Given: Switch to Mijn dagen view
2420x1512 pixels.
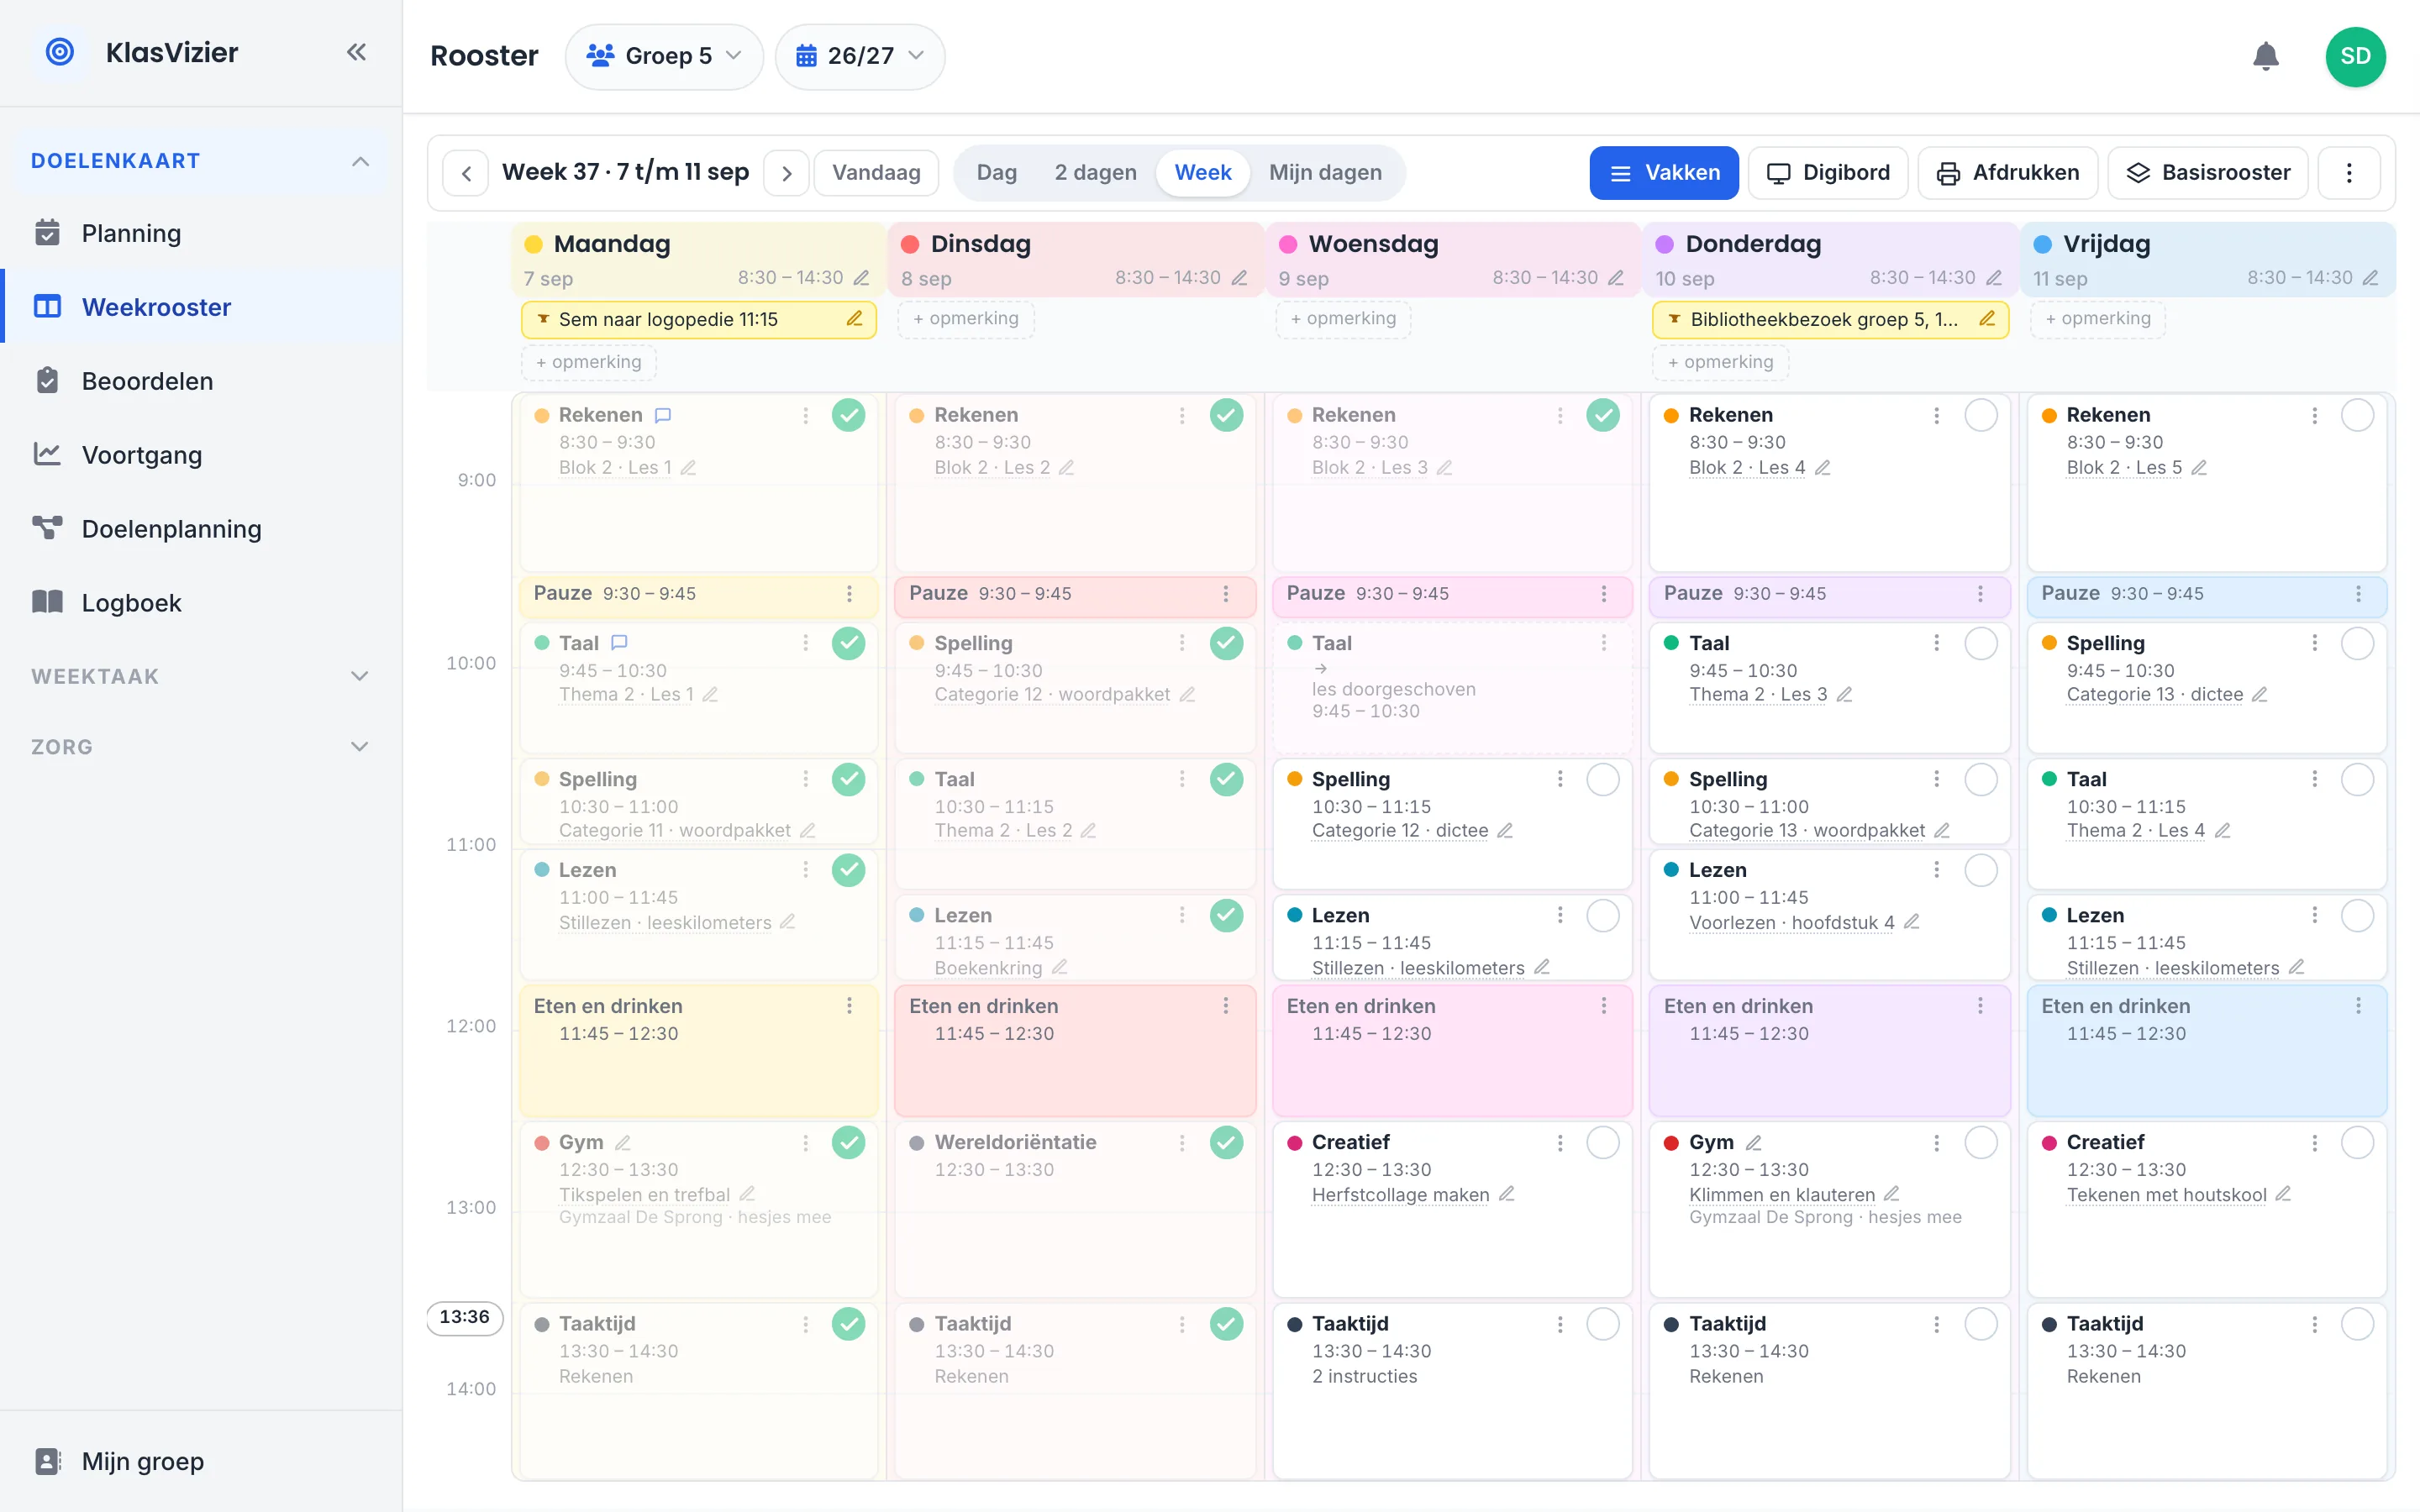Looking at the screenshot, I should click(x=1325, y=173).
